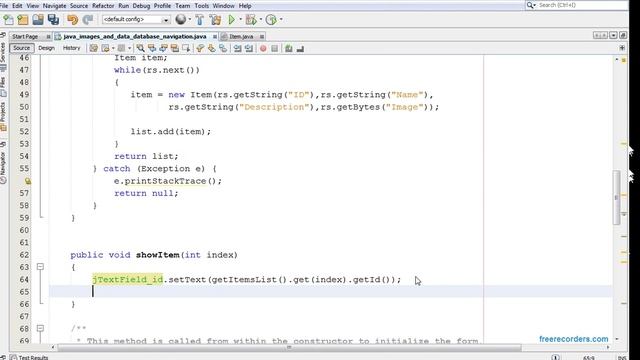Collapse the showItem method fold at line 63
Viewport: 640px width, 360px height.
(40, 267)
